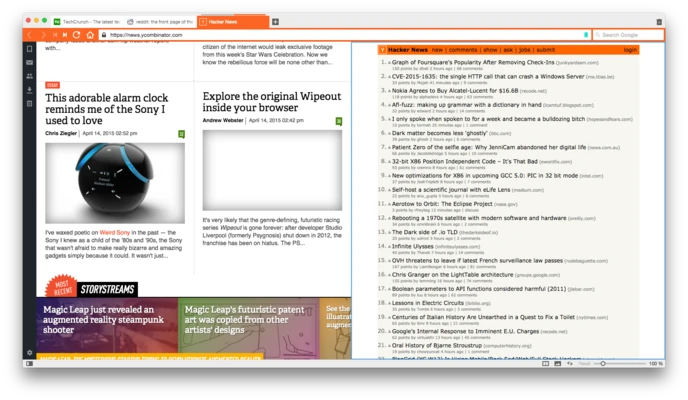Screen dimensions: 688x400
Task: Open 'comments' in Hacker News nav
Action: pos(462,50)
